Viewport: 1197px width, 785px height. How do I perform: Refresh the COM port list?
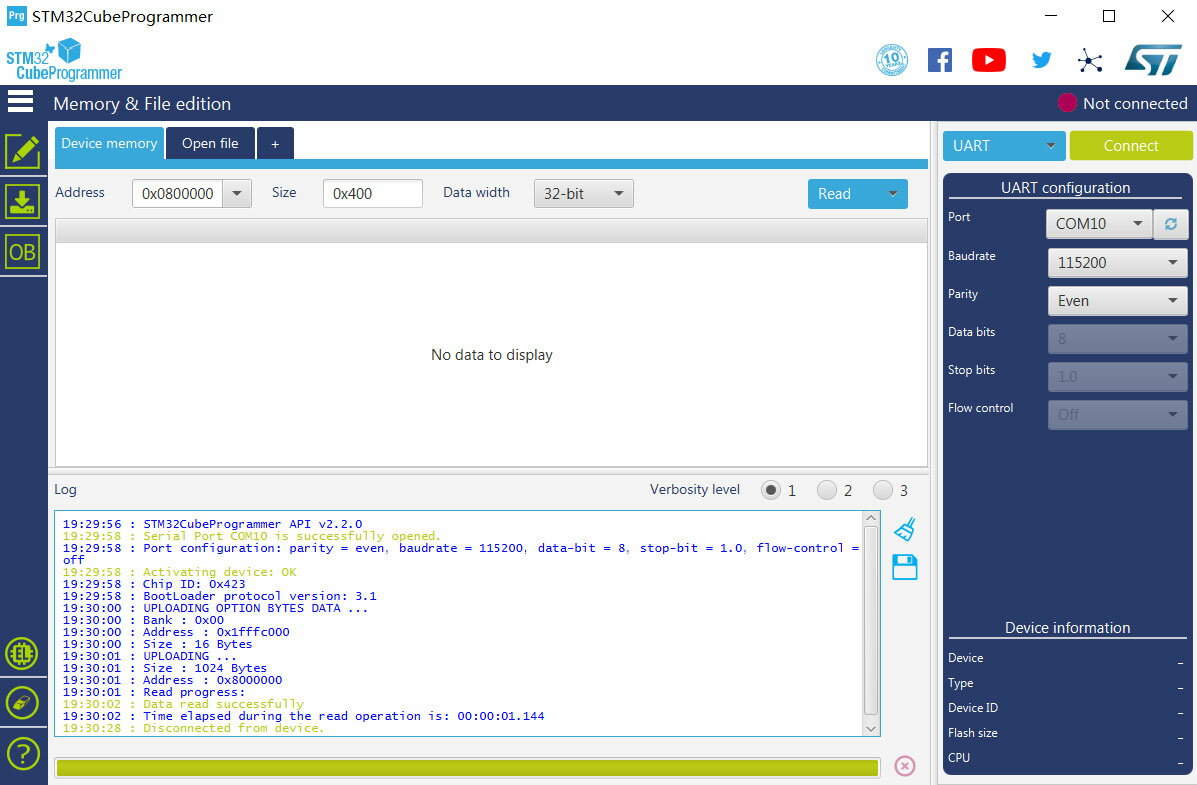pos(1171,224)
